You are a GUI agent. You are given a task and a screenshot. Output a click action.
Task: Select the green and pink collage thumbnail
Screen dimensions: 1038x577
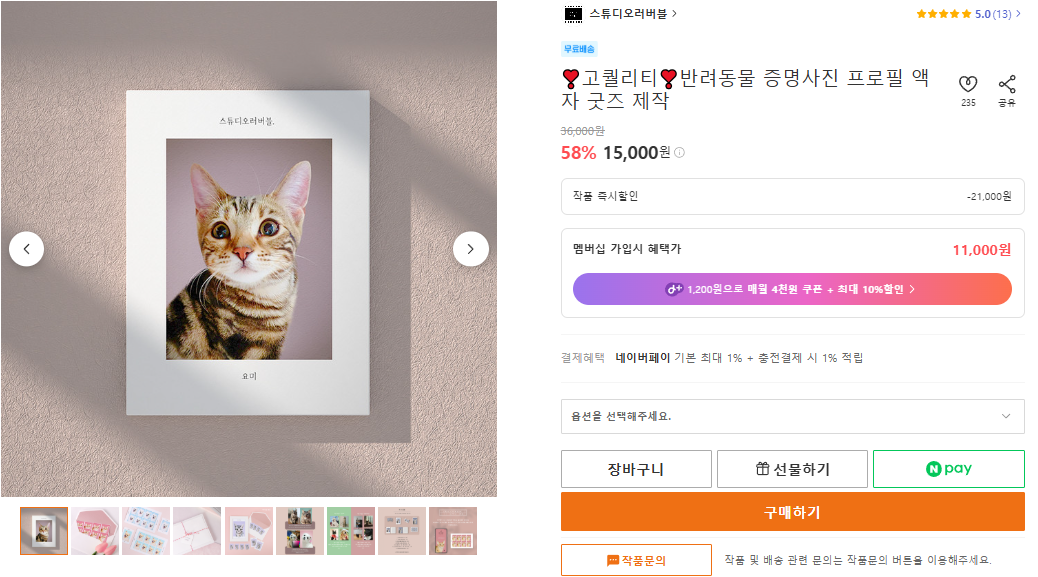[350, 531]
